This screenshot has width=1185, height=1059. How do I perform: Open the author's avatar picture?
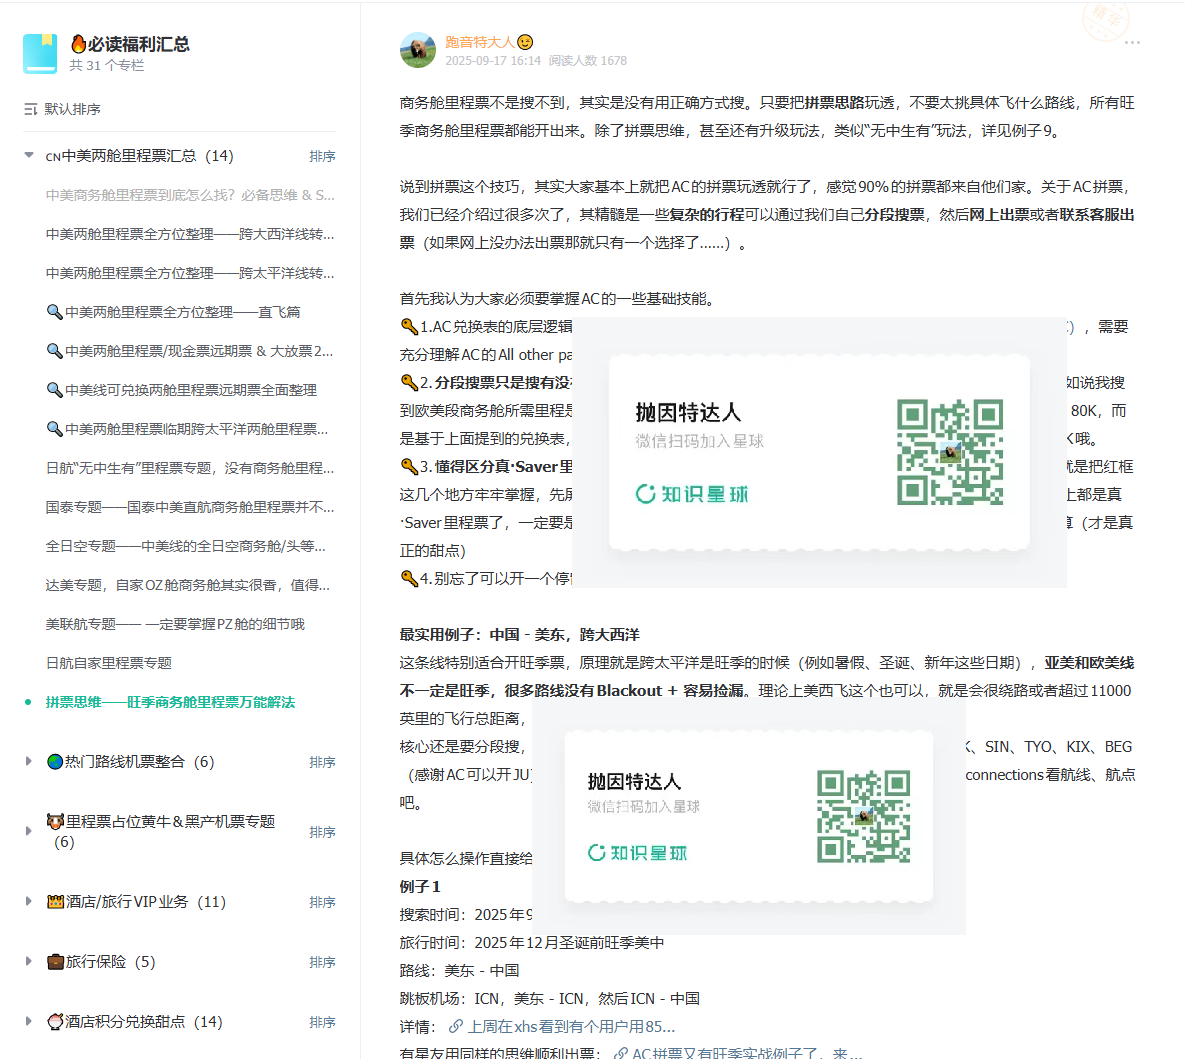coord(418,50)
